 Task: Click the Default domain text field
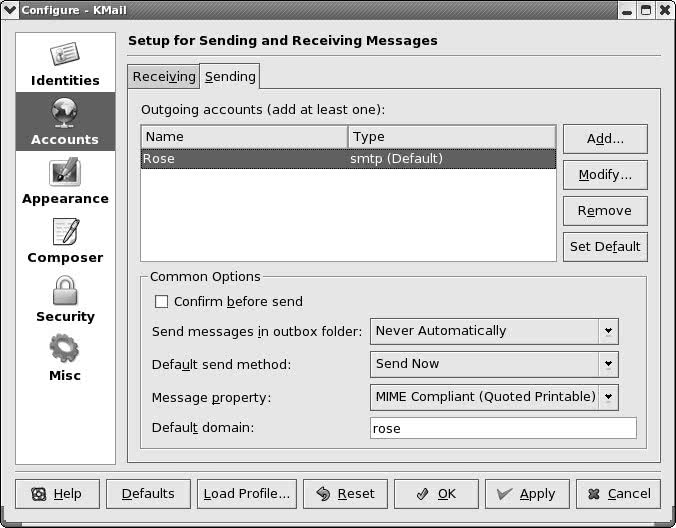(503, 428)
